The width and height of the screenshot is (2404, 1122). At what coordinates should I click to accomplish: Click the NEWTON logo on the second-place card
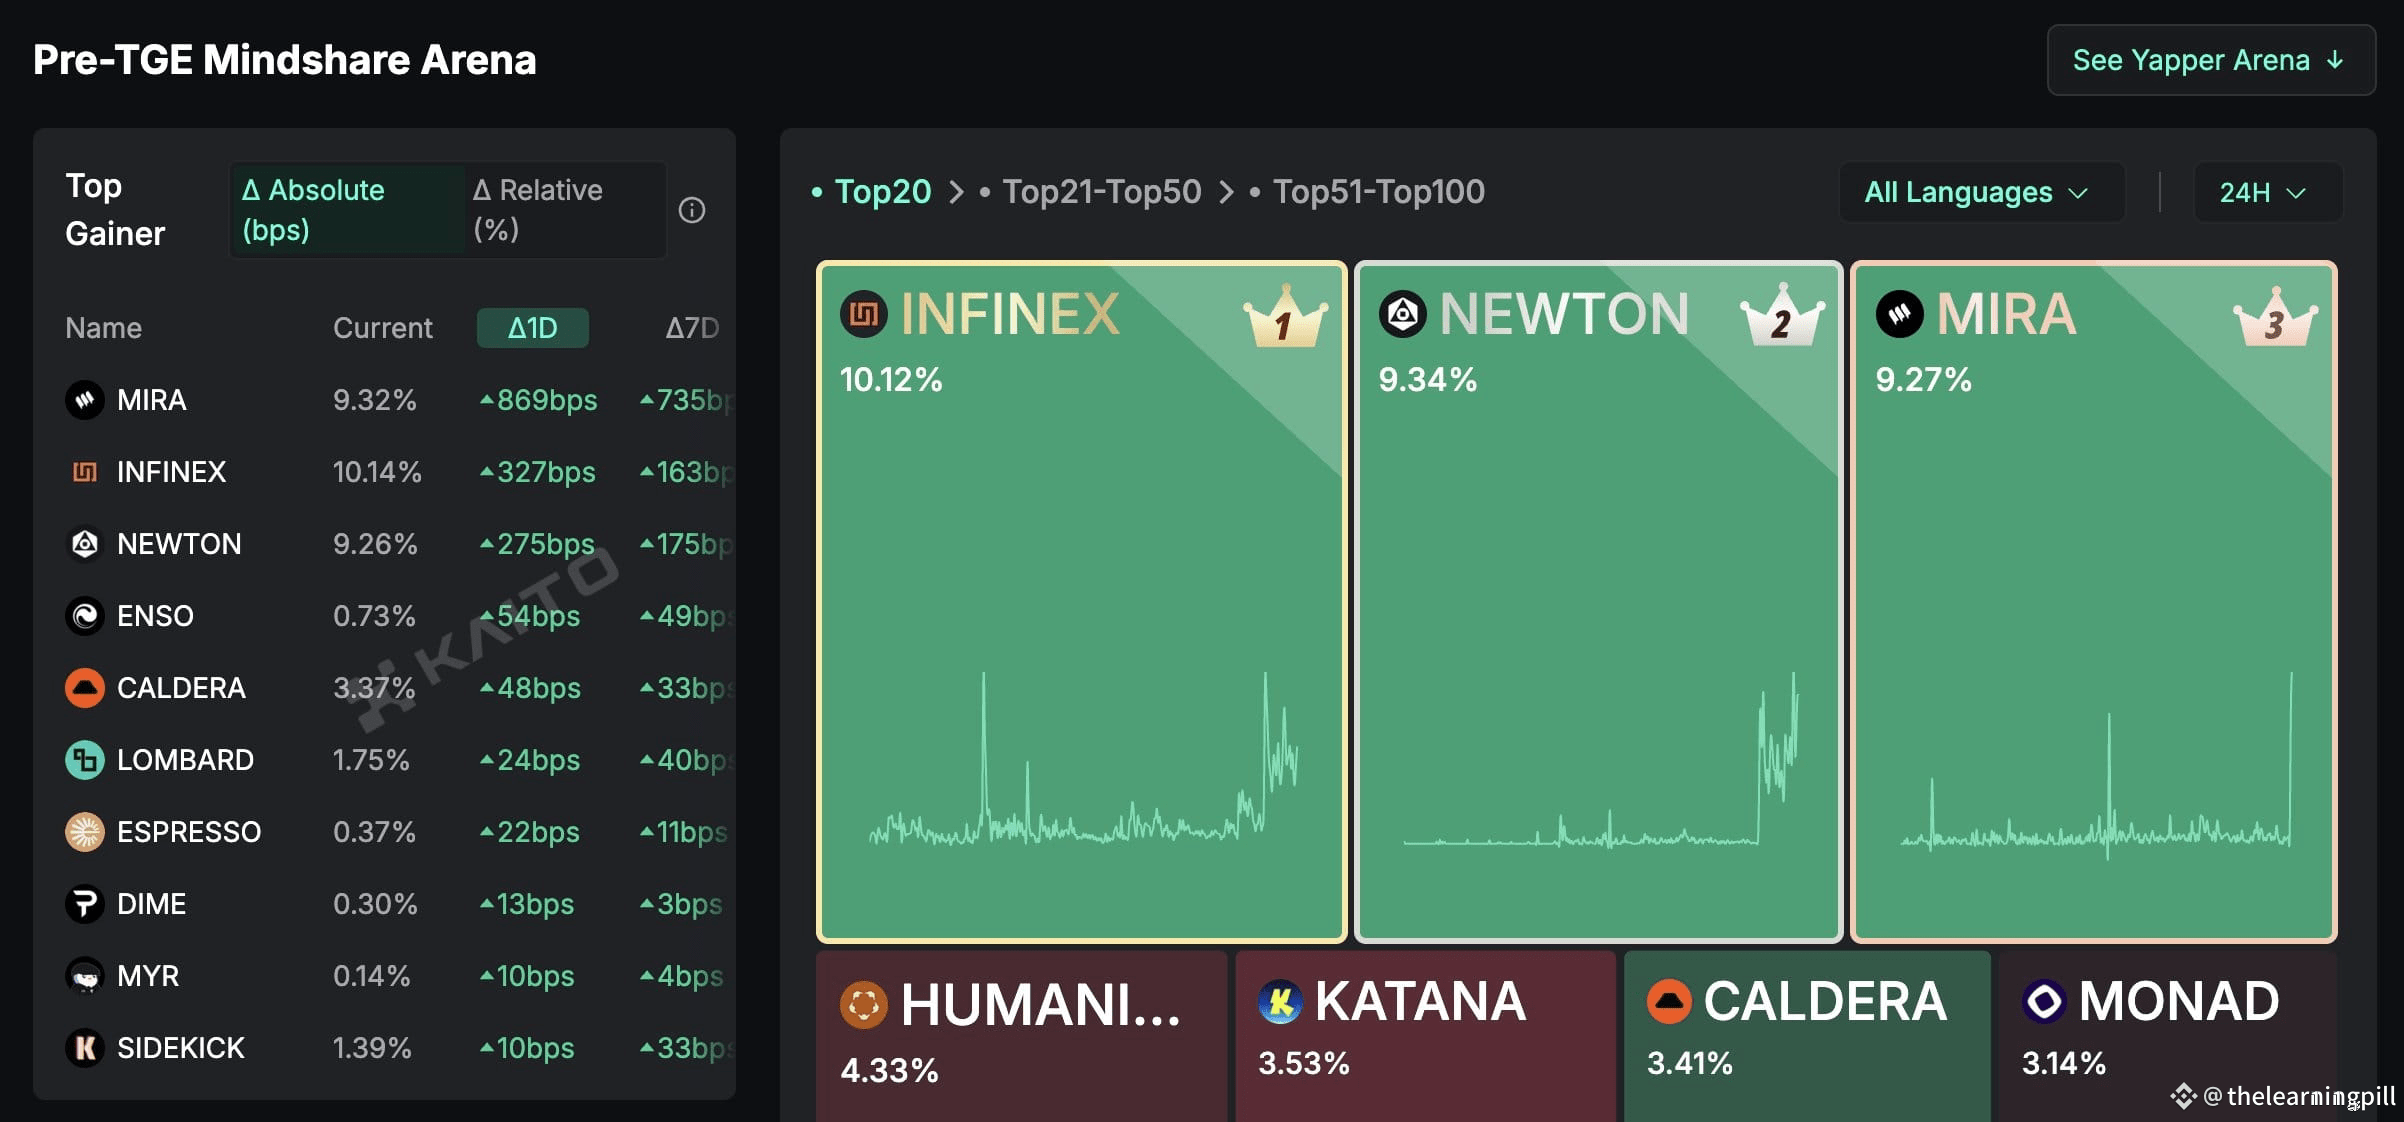(1403, 314)
